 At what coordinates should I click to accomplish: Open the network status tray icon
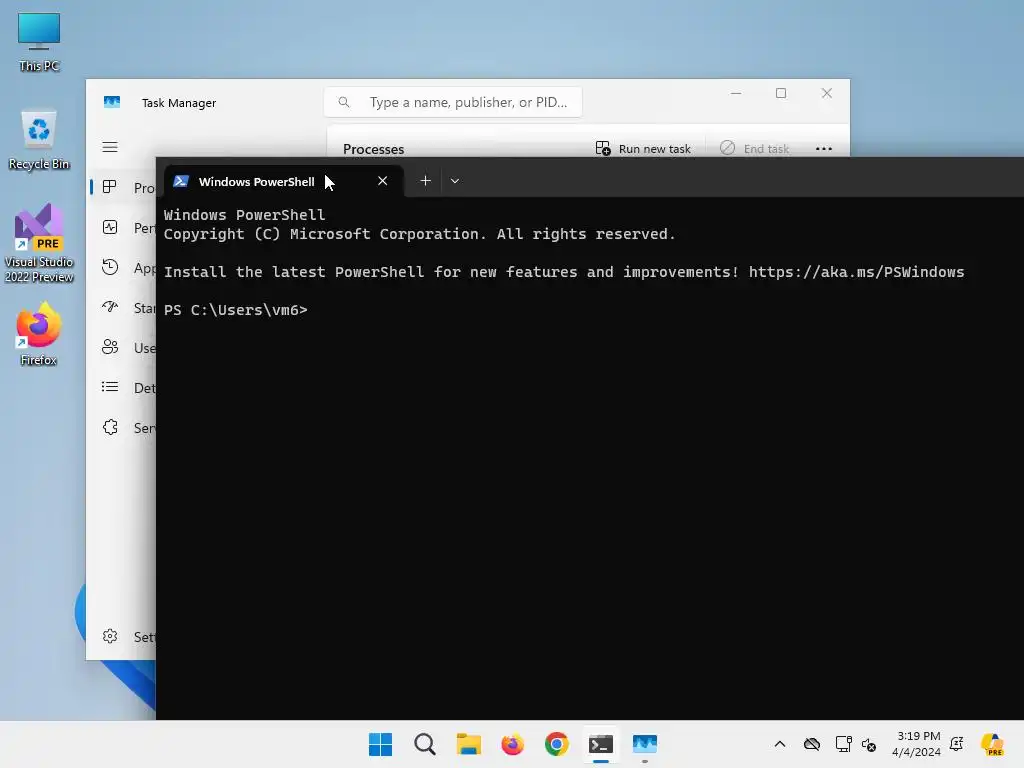click(843, 744)
